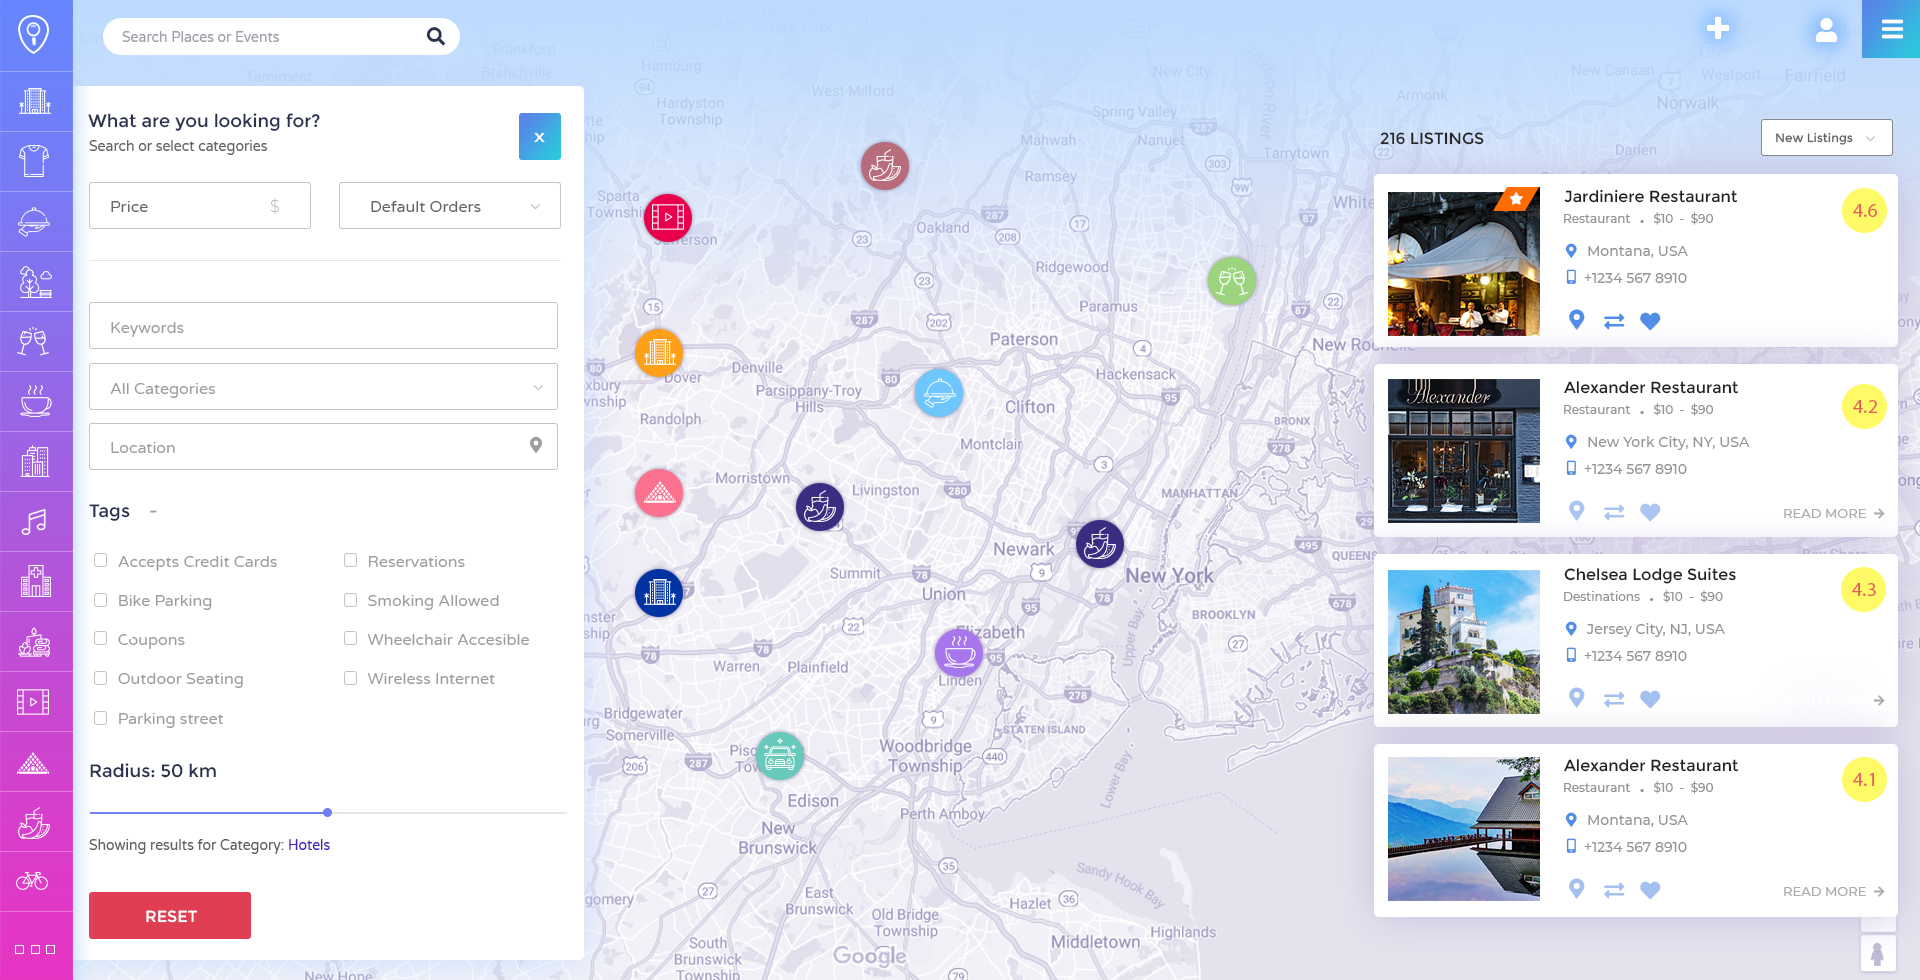The height and width of the screenshot is (980, 1920).
Task: Click the red cinema marker on map
Action: pos(668,217)
